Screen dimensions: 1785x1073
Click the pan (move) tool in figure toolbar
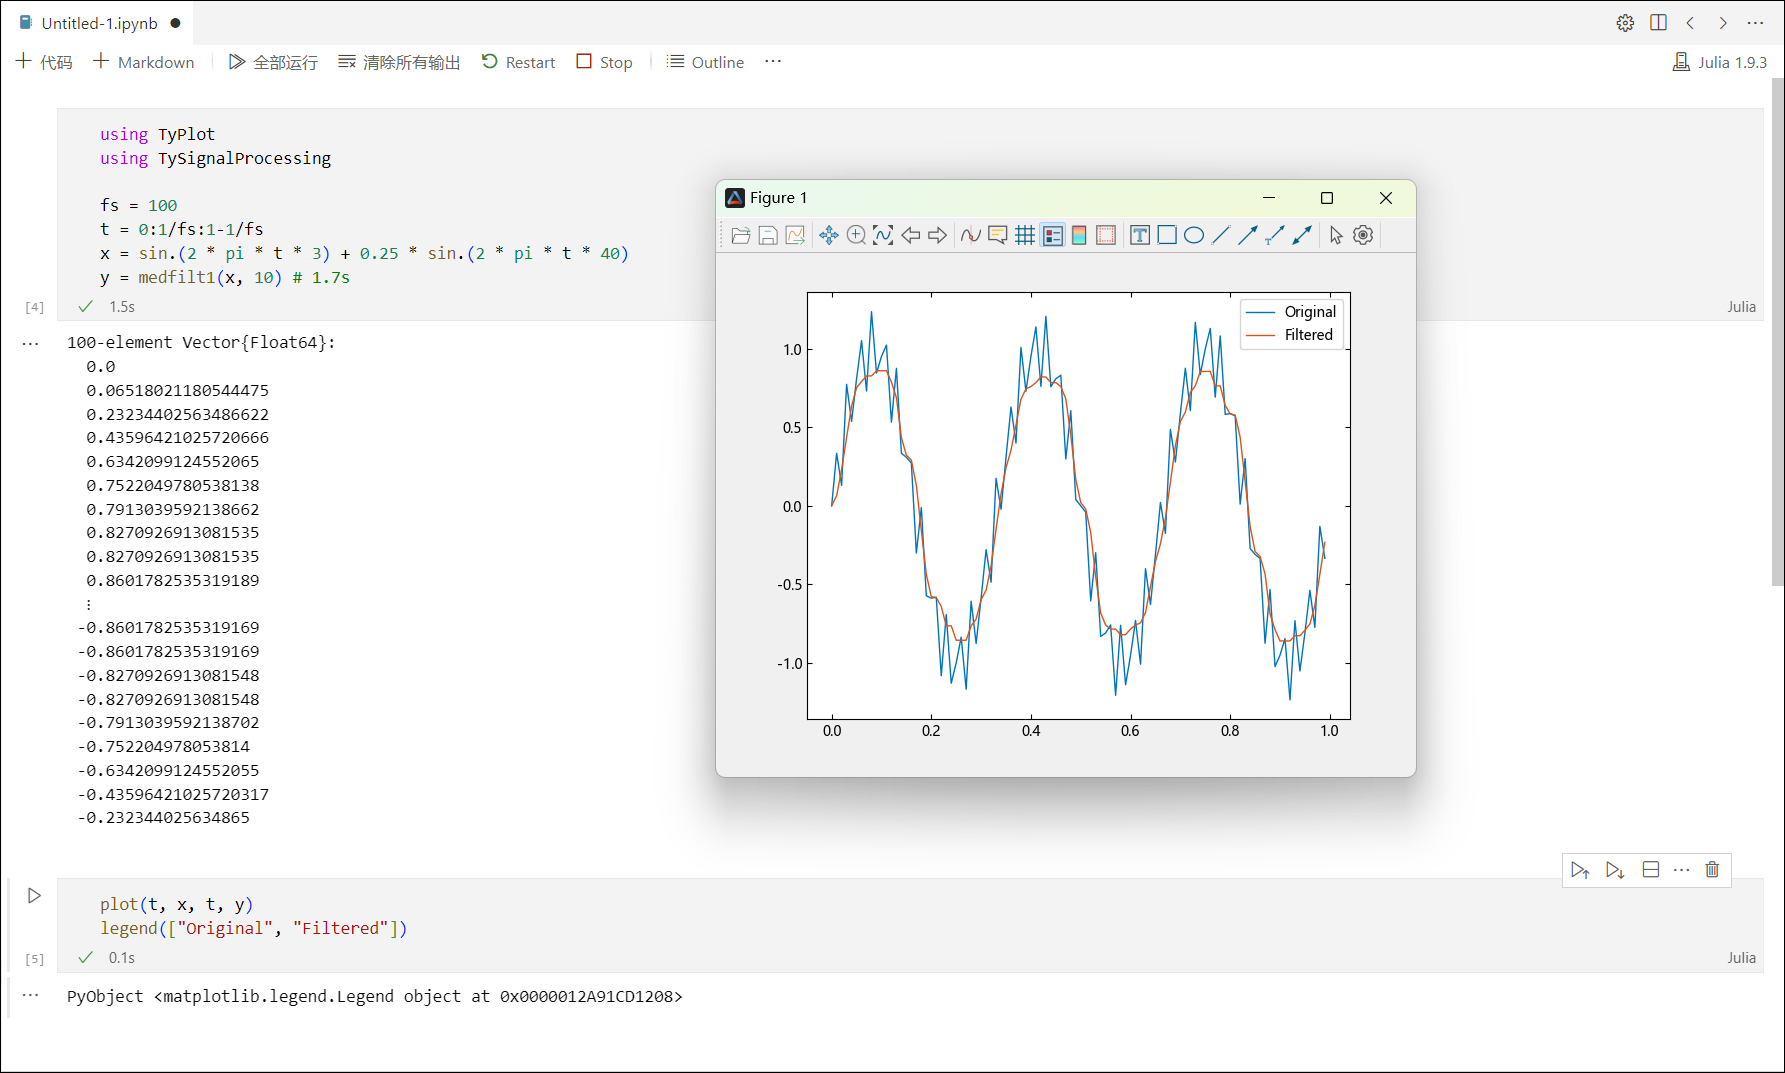tap(829, 235)
